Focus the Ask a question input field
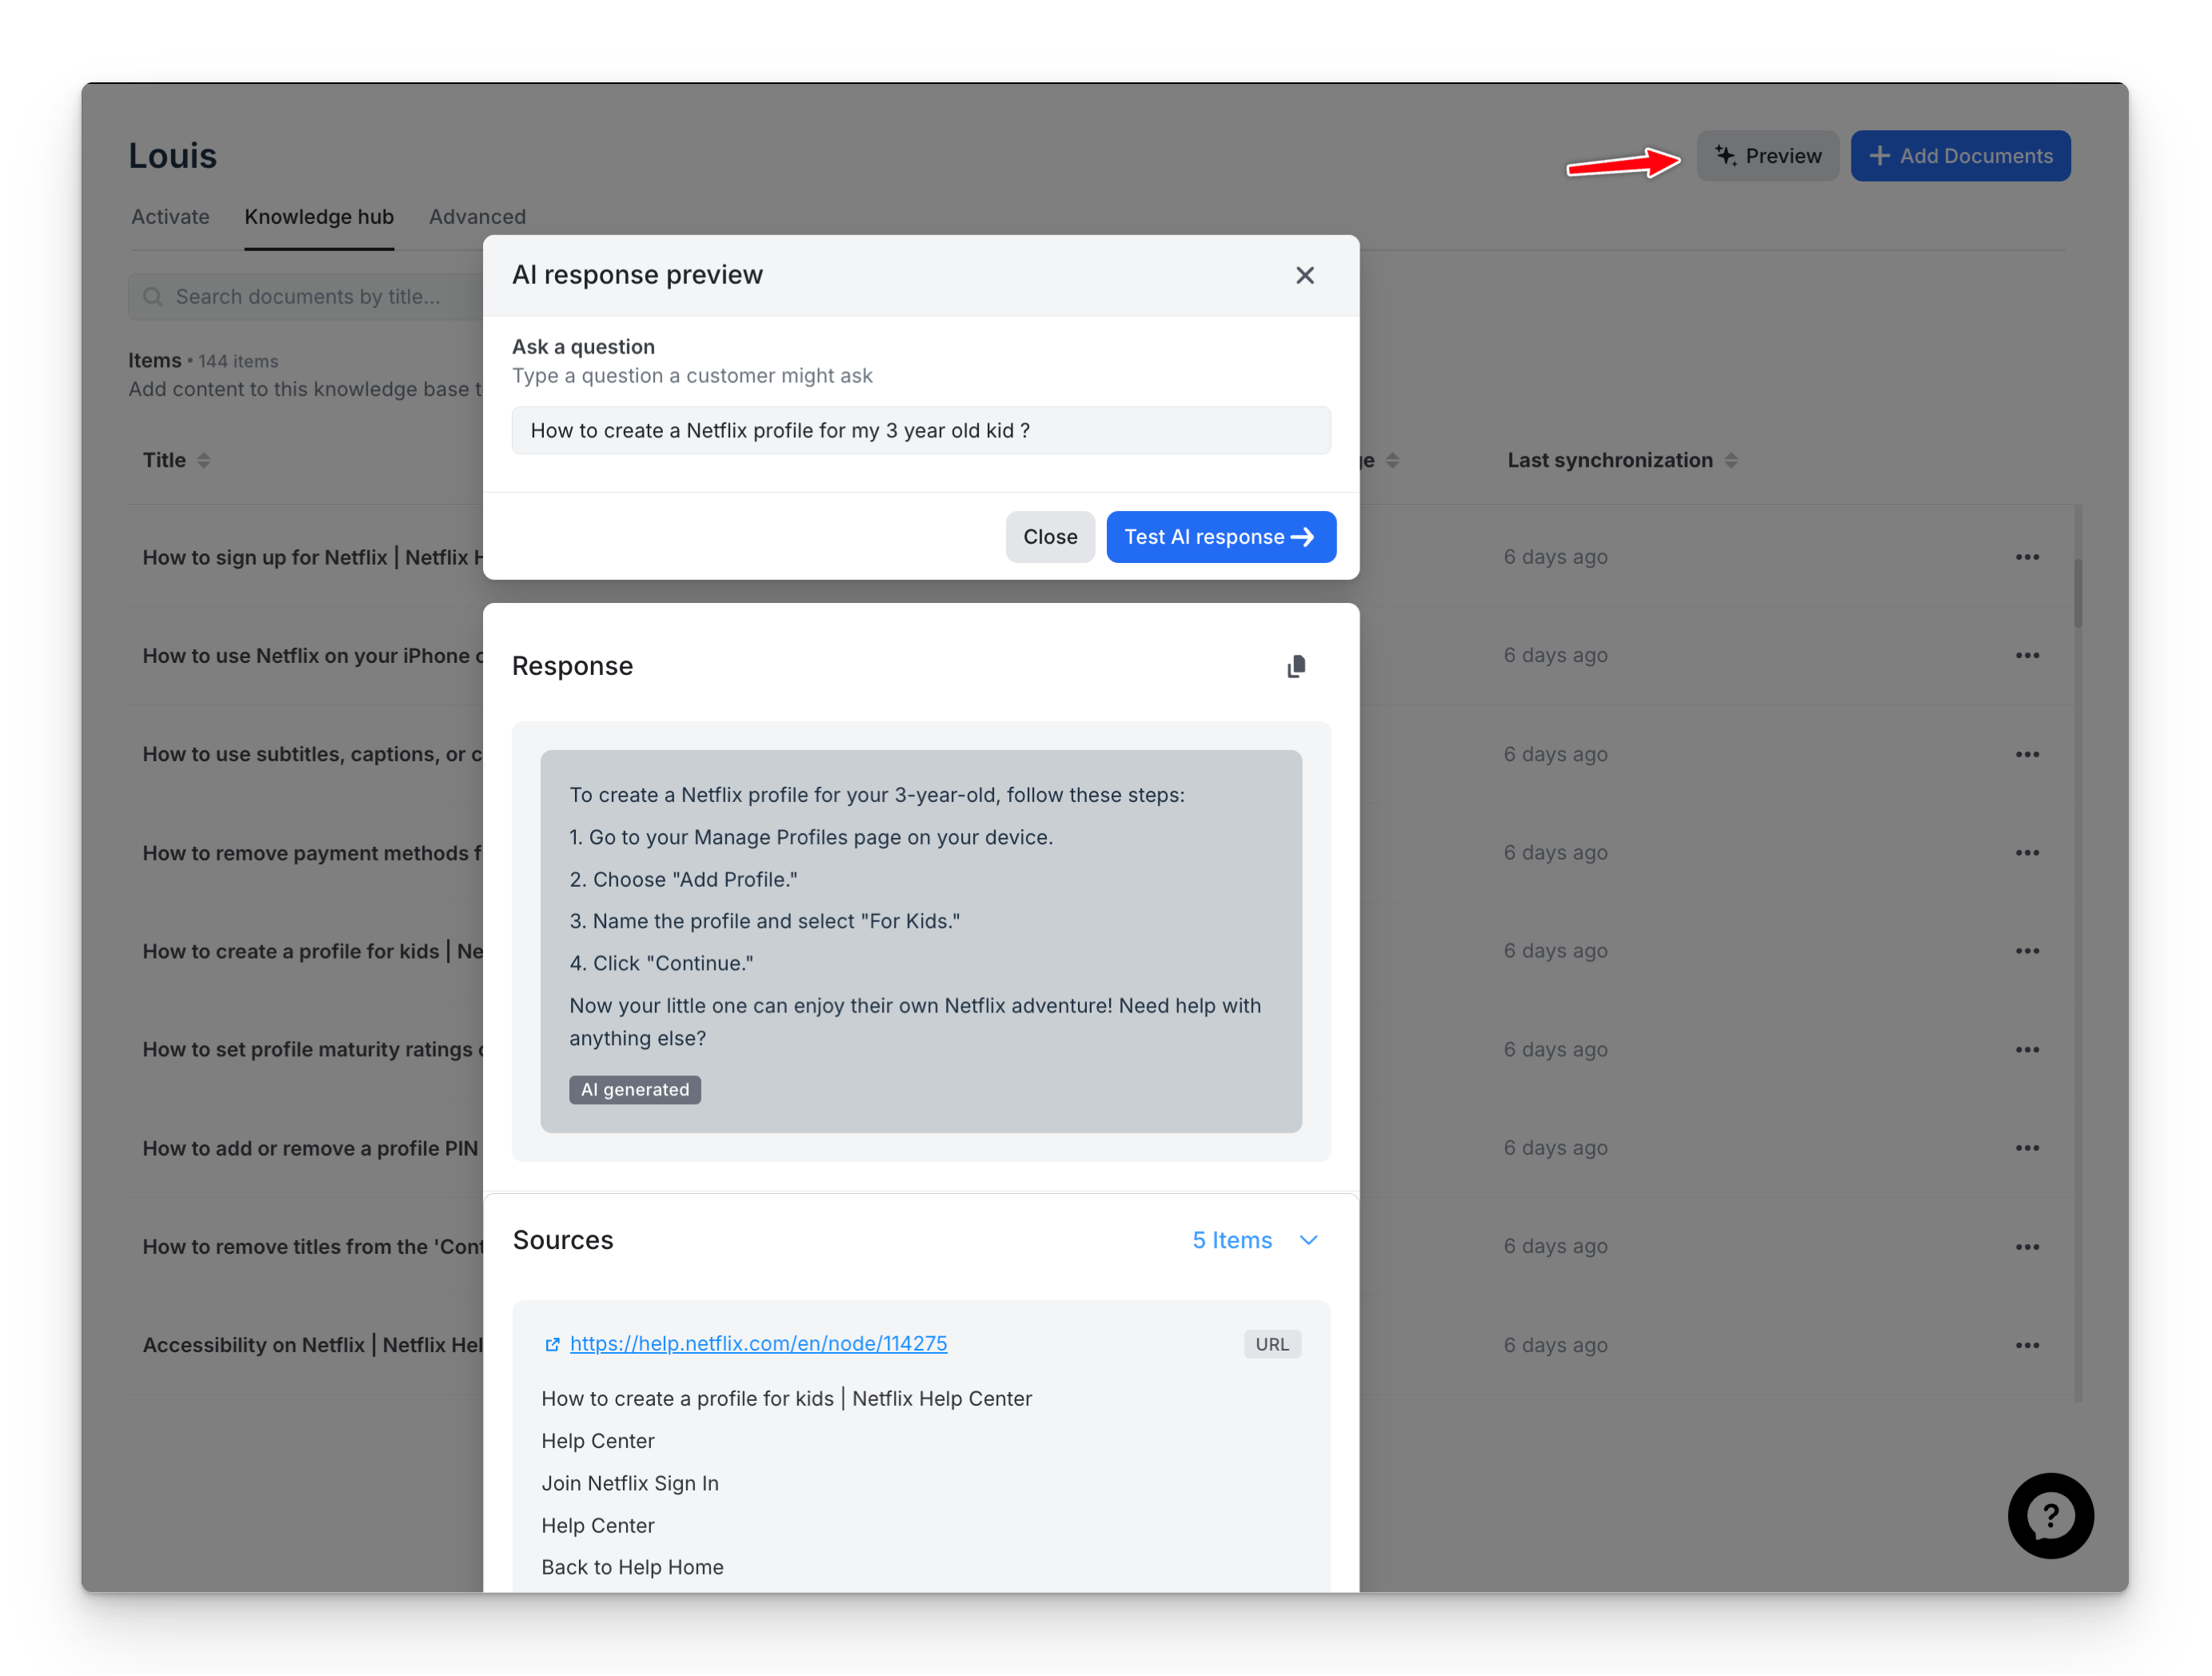2212x1676 pixels. coord(921,430)
